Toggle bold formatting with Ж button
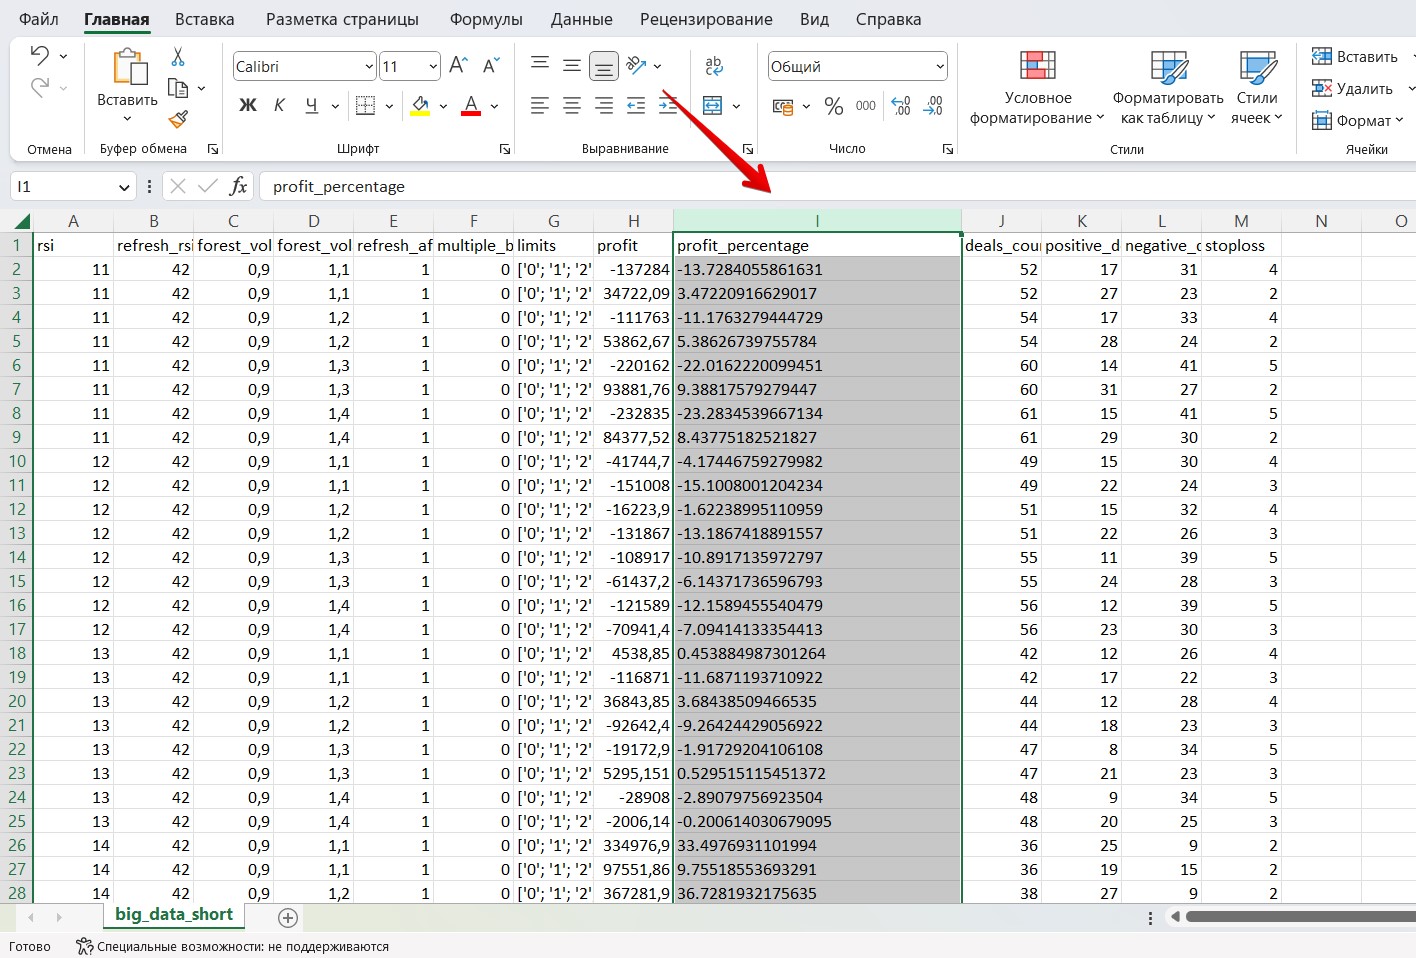1416x958 pixels. (248, 106)
